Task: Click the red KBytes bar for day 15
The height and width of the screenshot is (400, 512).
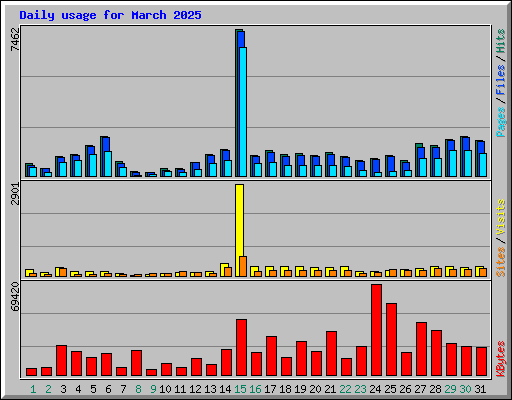Action: tap(241, 348)
